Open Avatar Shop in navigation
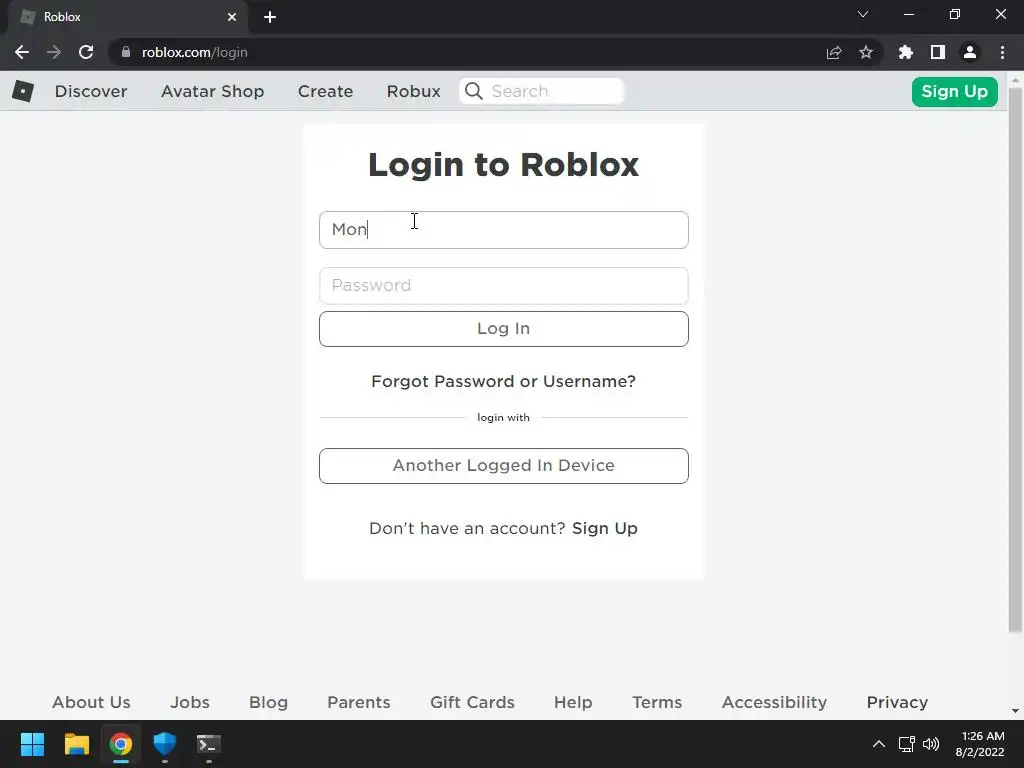The height and width of the screenshot is (768, 1024). pyautogui.click(x=212, y=91)
